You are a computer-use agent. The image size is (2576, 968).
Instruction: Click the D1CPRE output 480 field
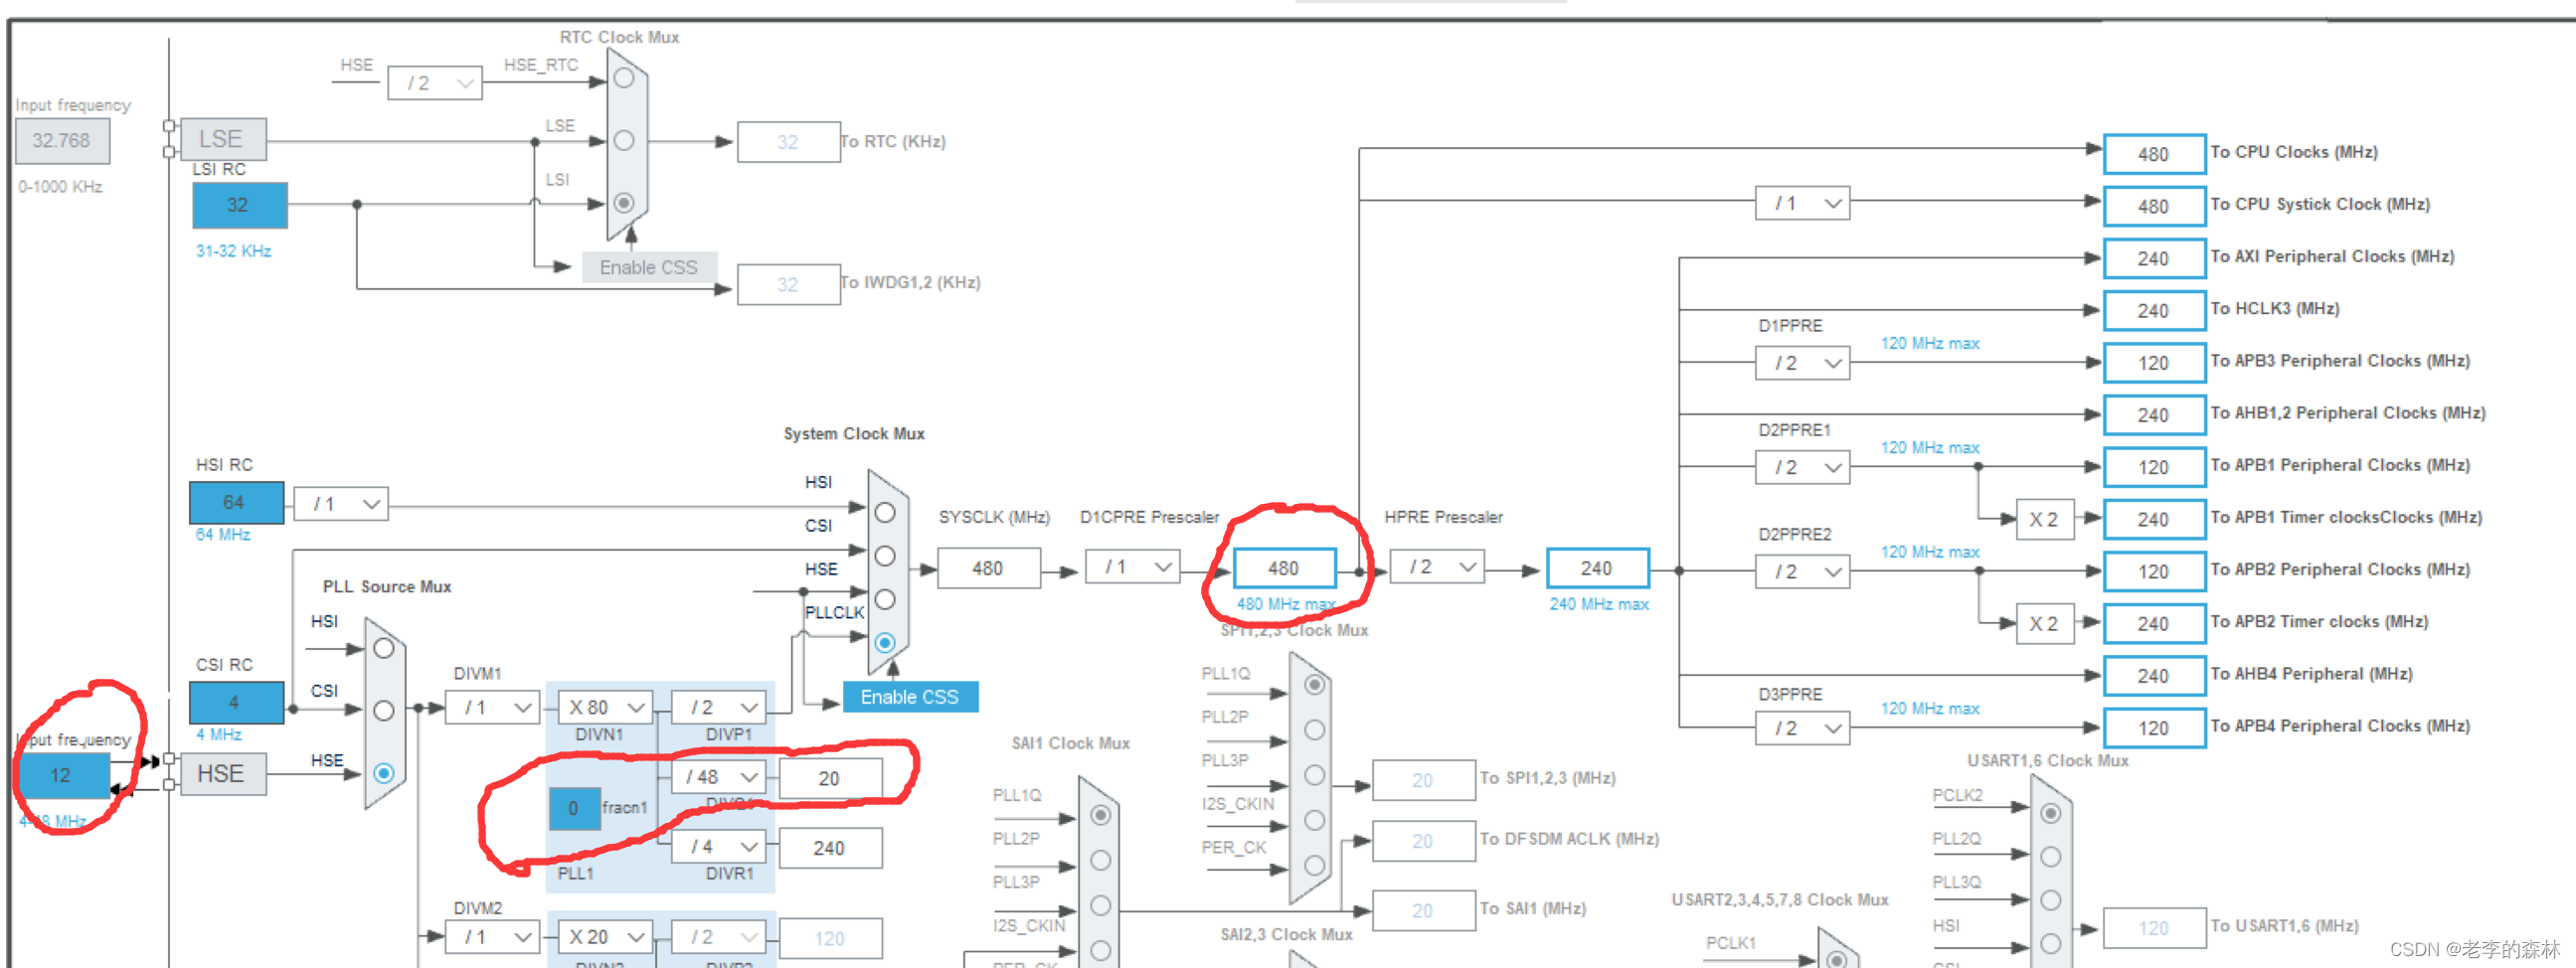click(x=1284, y=568)
